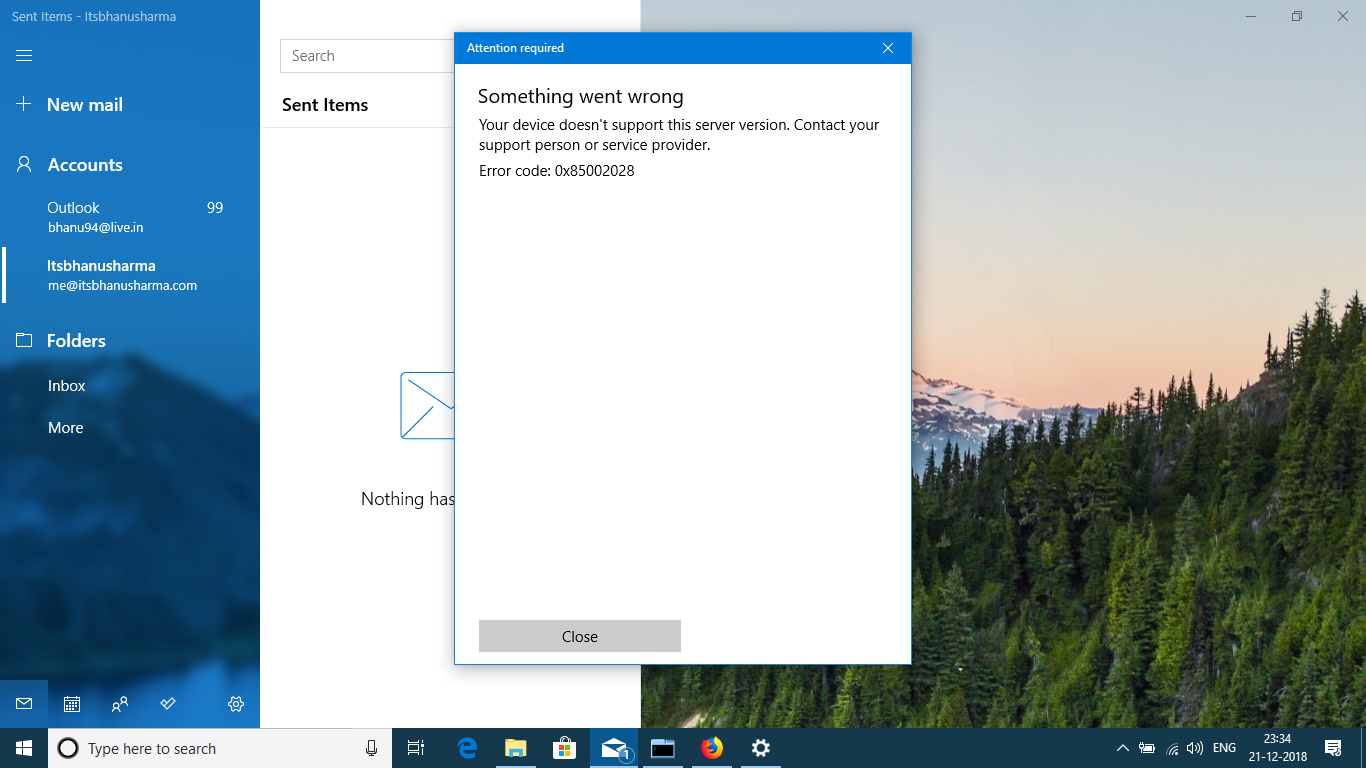Check battery status tray icon
1366x768 pixels.
[1147, 748]
